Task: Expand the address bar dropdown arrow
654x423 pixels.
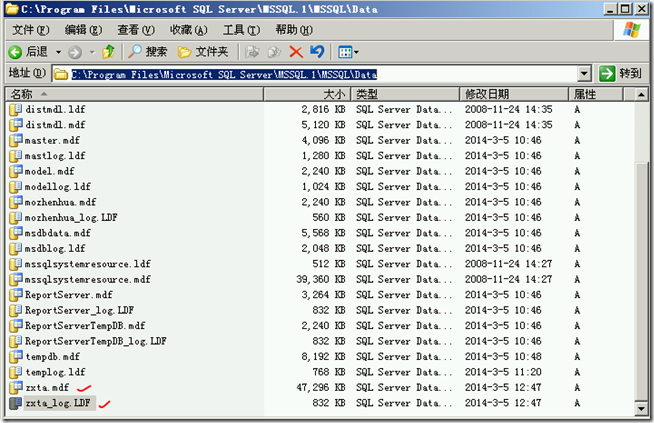Action: pos(584,74)
